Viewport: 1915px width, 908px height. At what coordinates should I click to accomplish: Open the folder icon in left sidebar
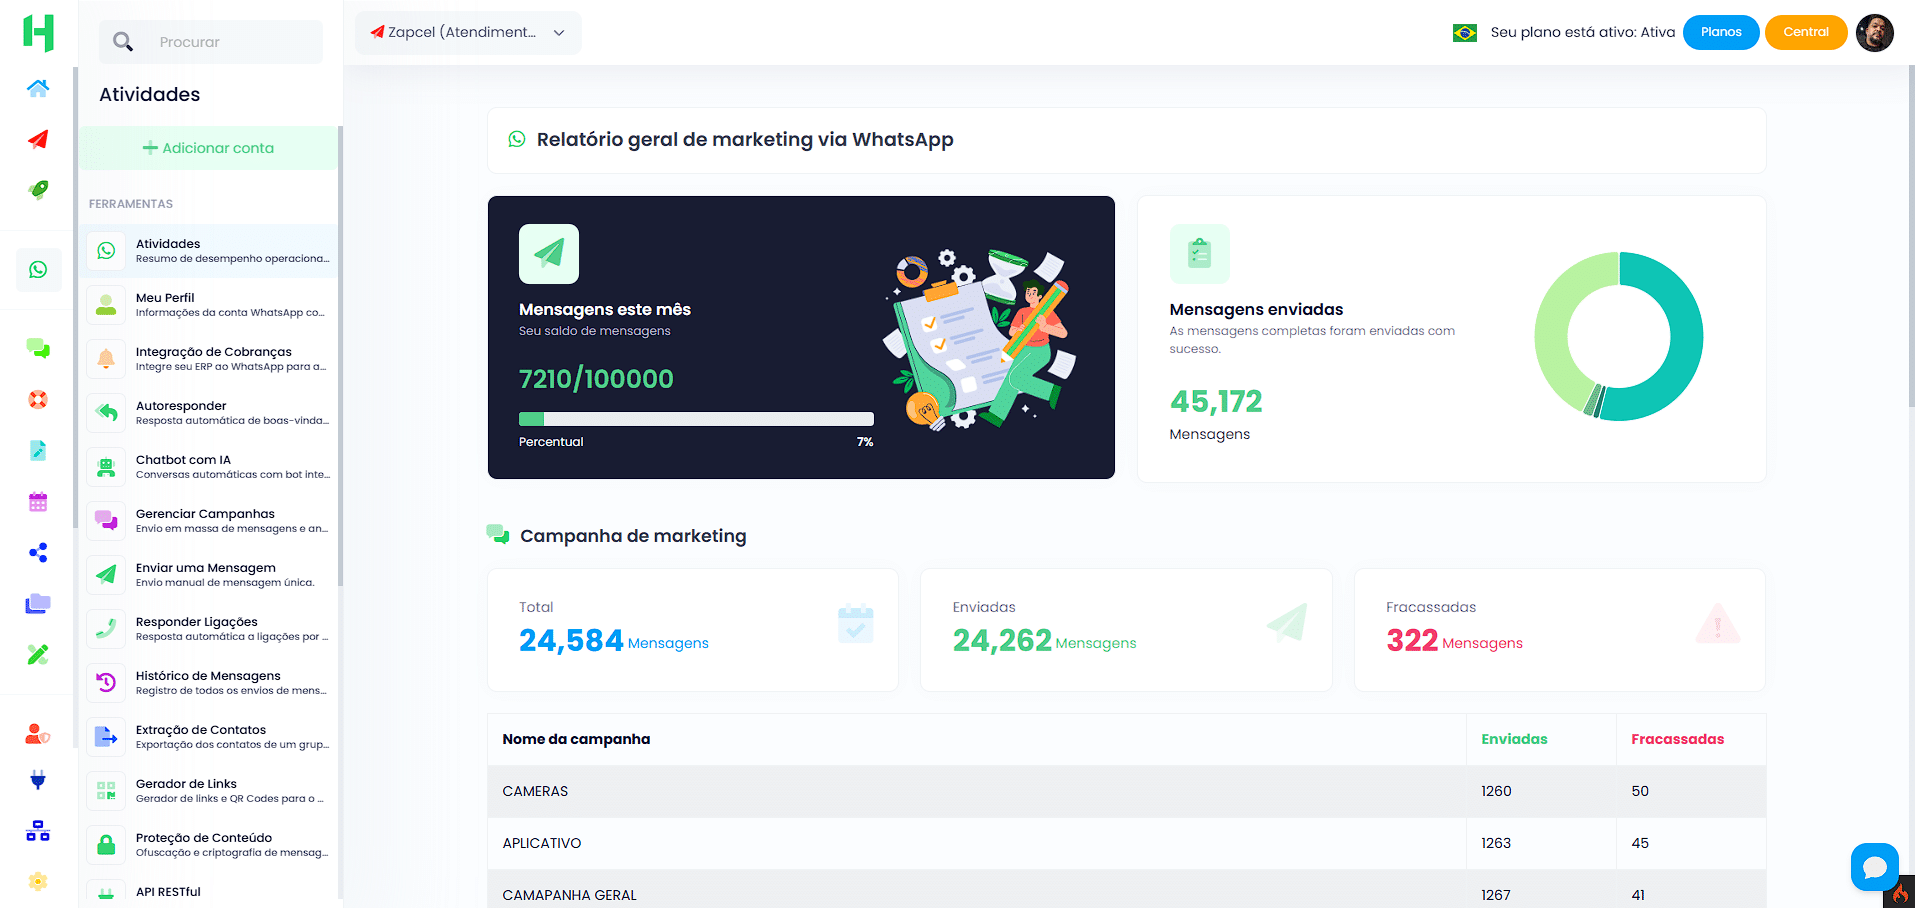coord(38,603)
